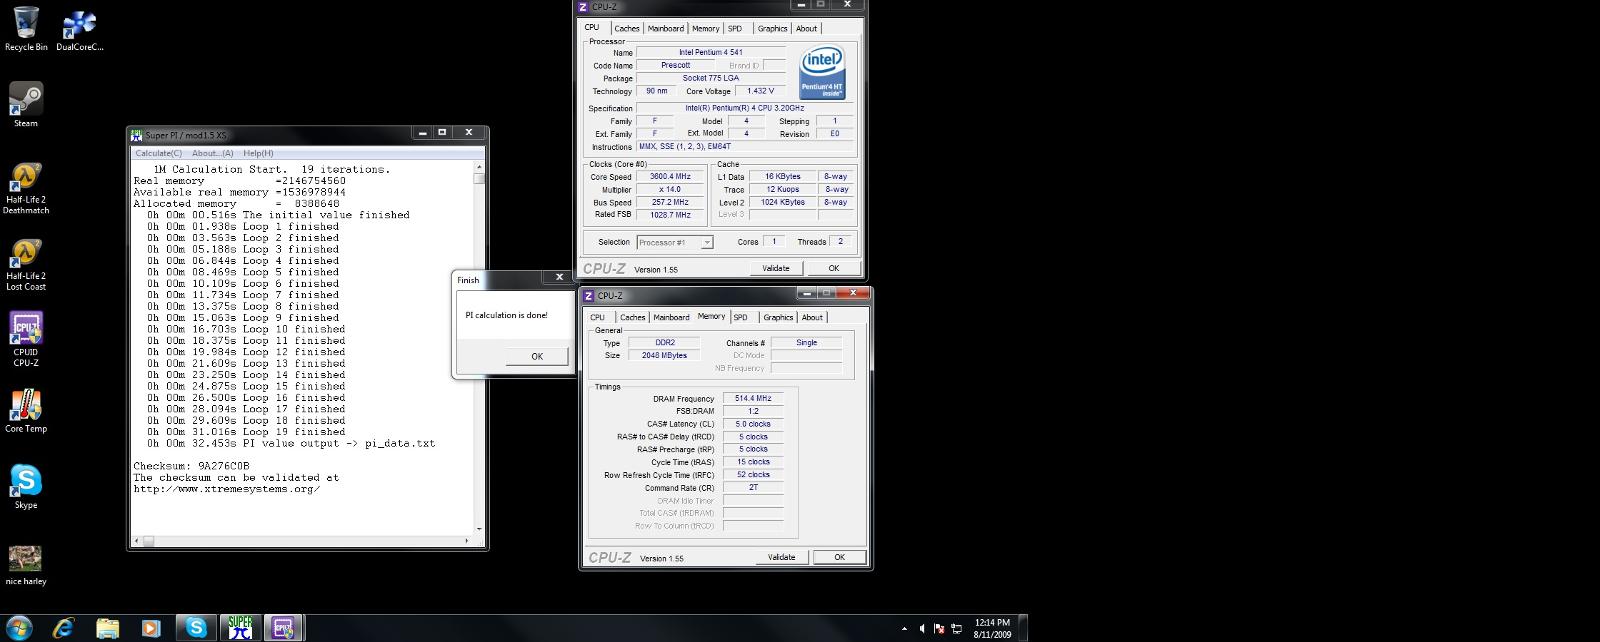Open the Calculate(C) menu in Super PI
1600x642 pixels.
pos(159,153)
